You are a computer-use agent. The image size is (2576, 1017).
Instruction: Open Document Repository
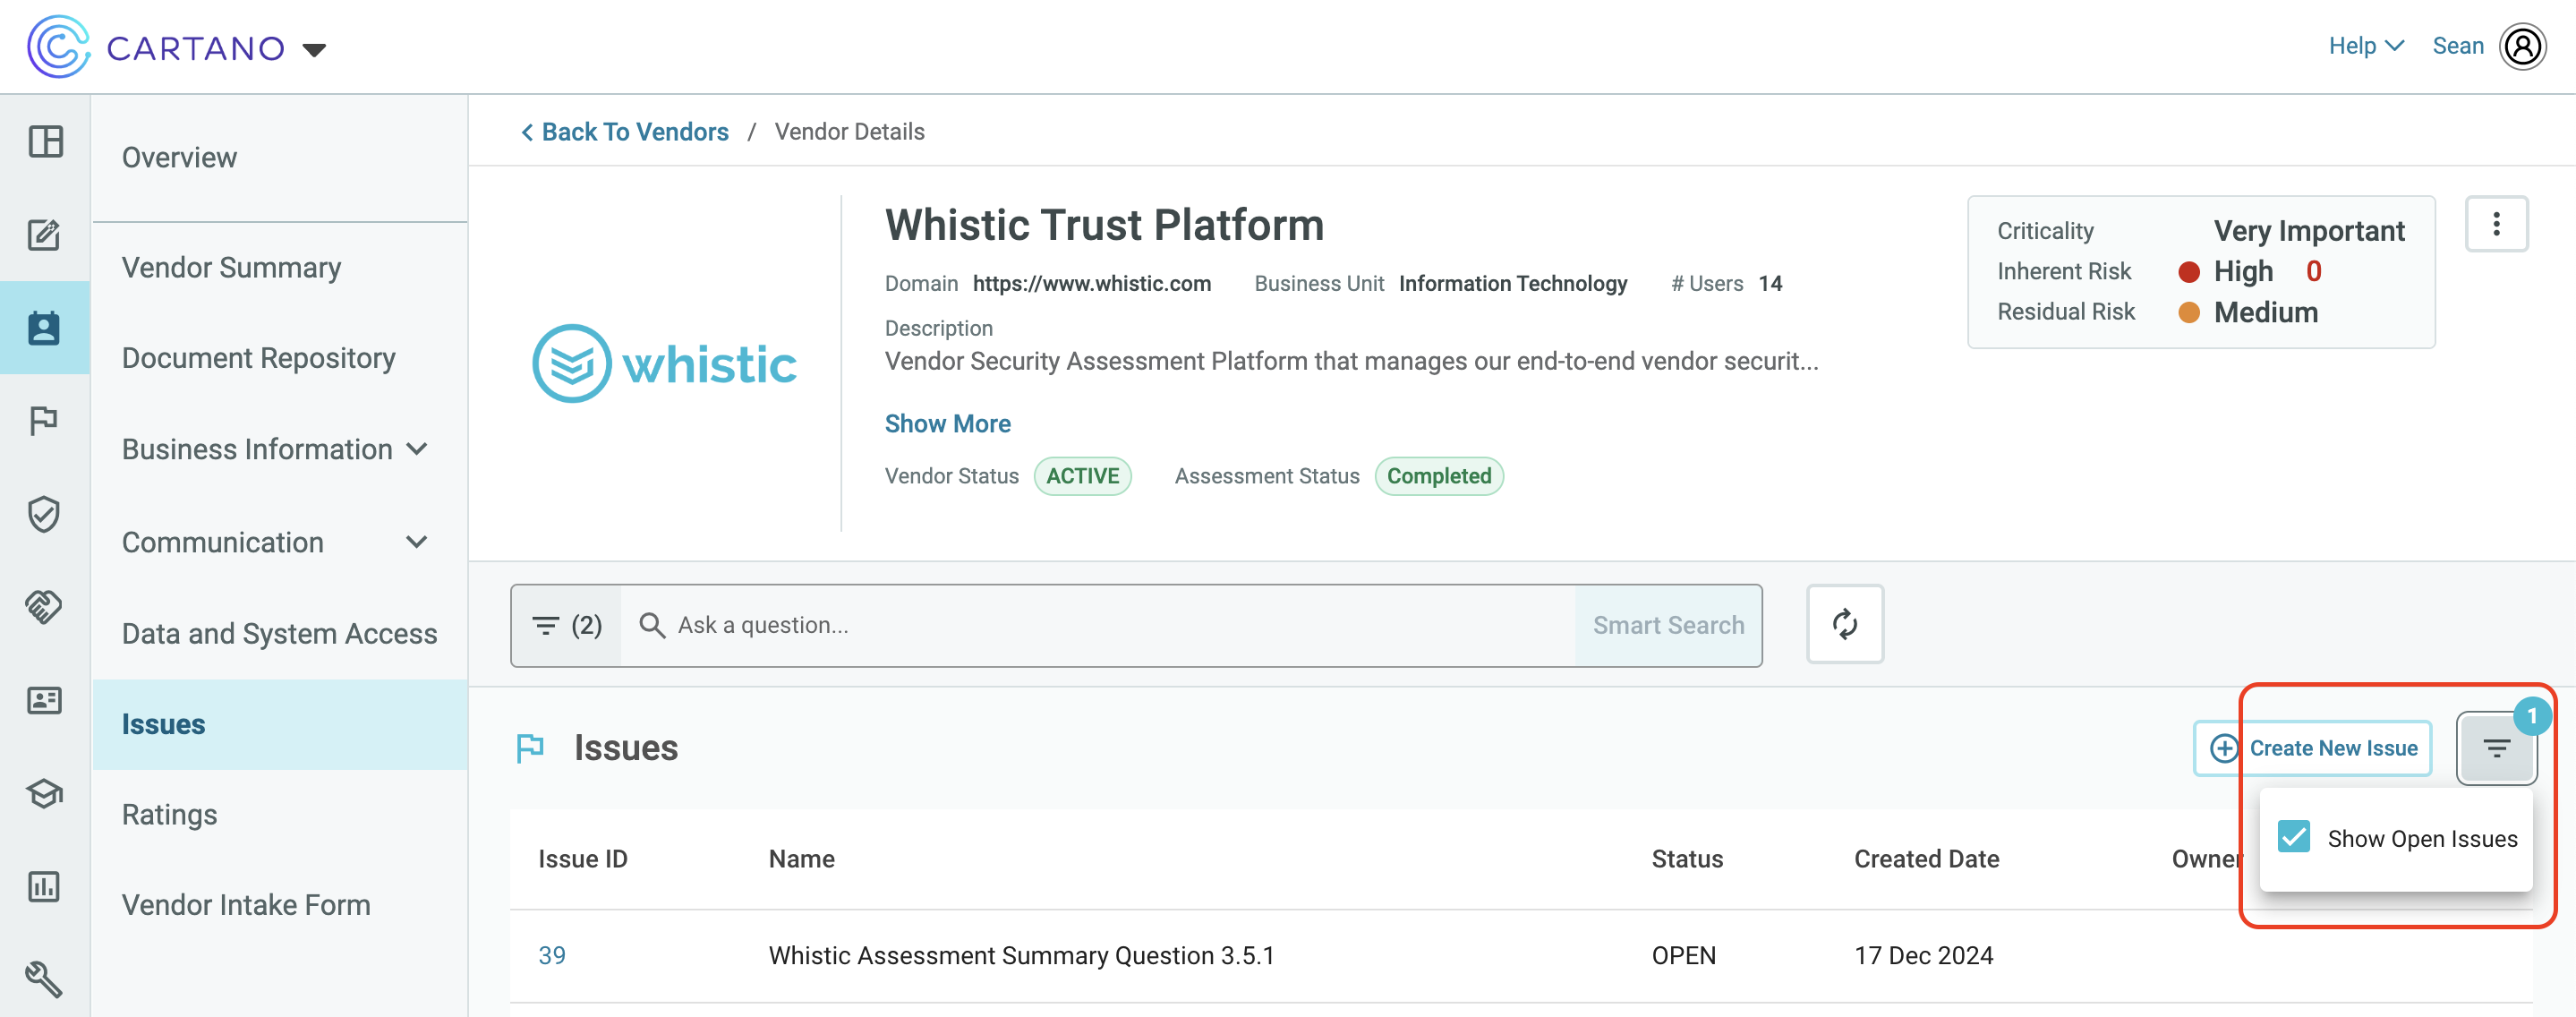click(x=258, y=358)
